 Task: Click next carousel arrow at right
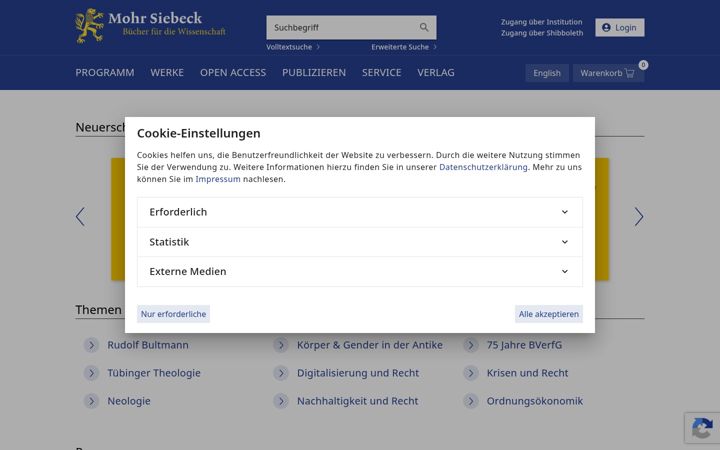tap(639, 216)
